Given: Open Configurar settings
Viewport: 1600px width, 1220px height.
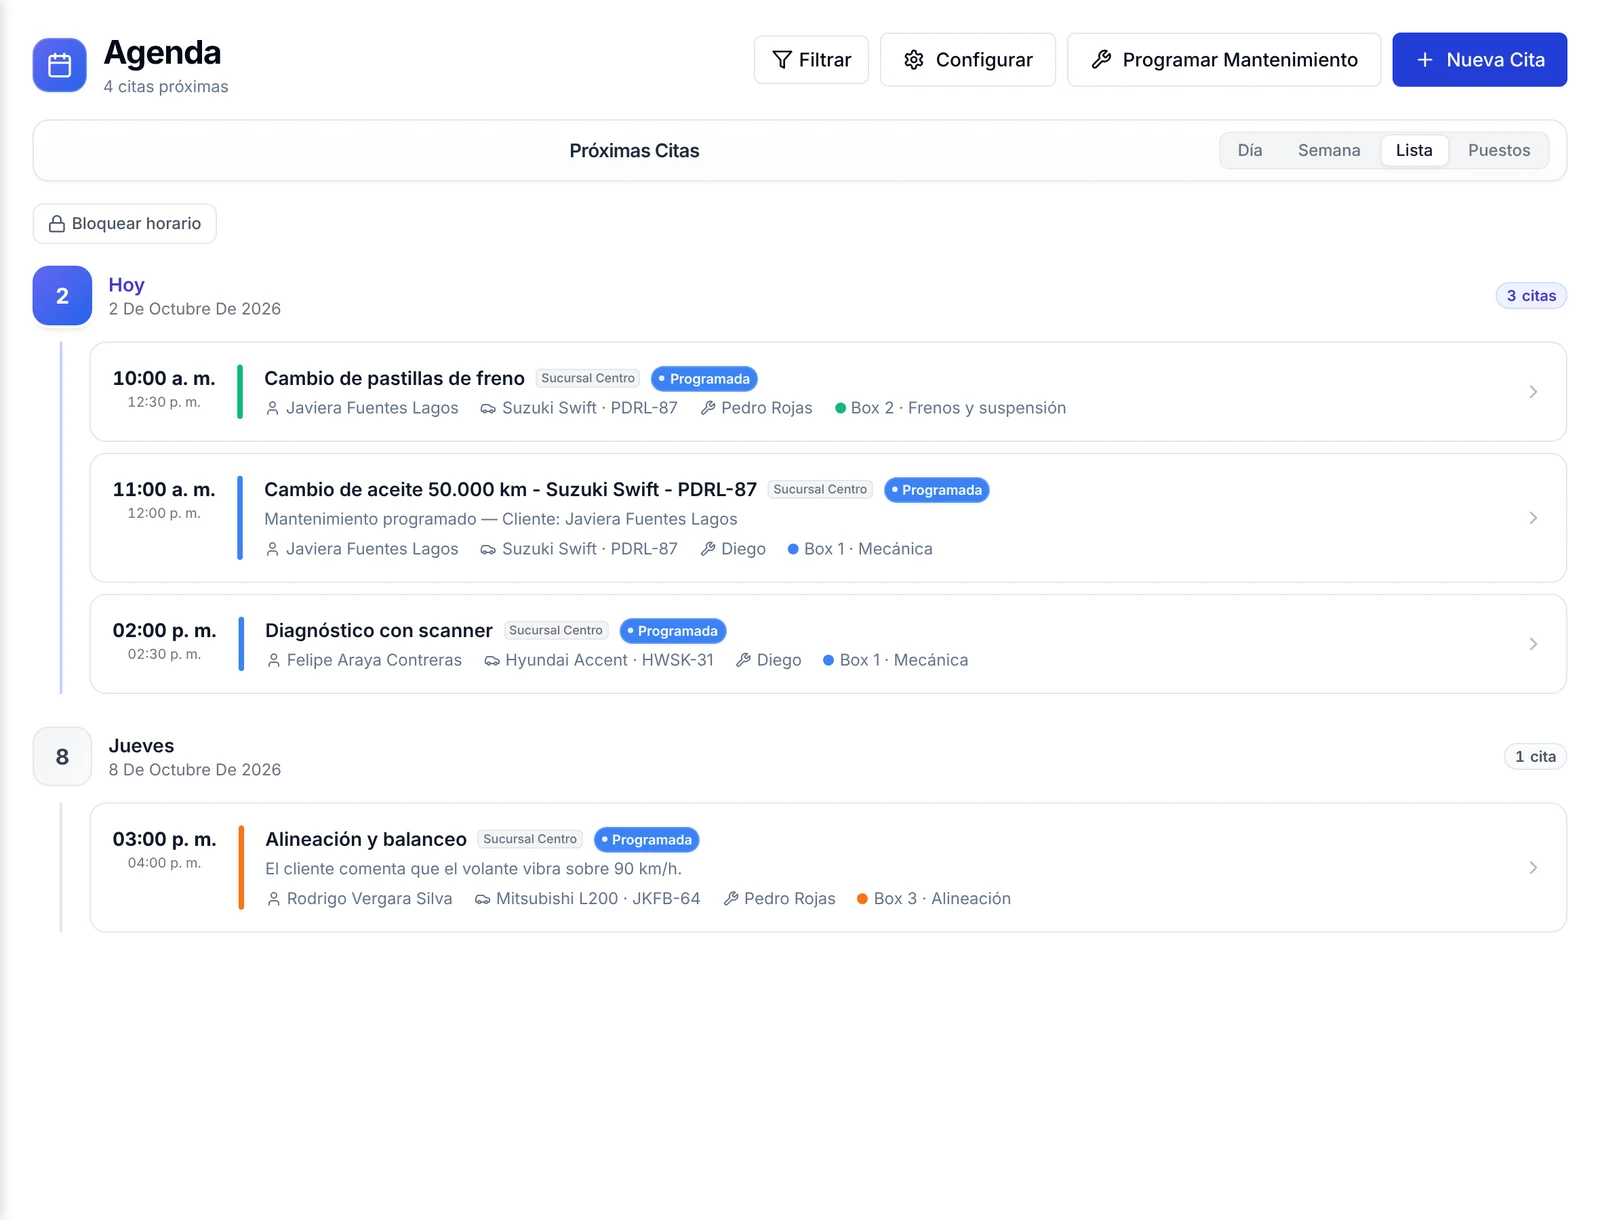Looking at the screenshot, I should pyautogui.click(x=967, y=60).
